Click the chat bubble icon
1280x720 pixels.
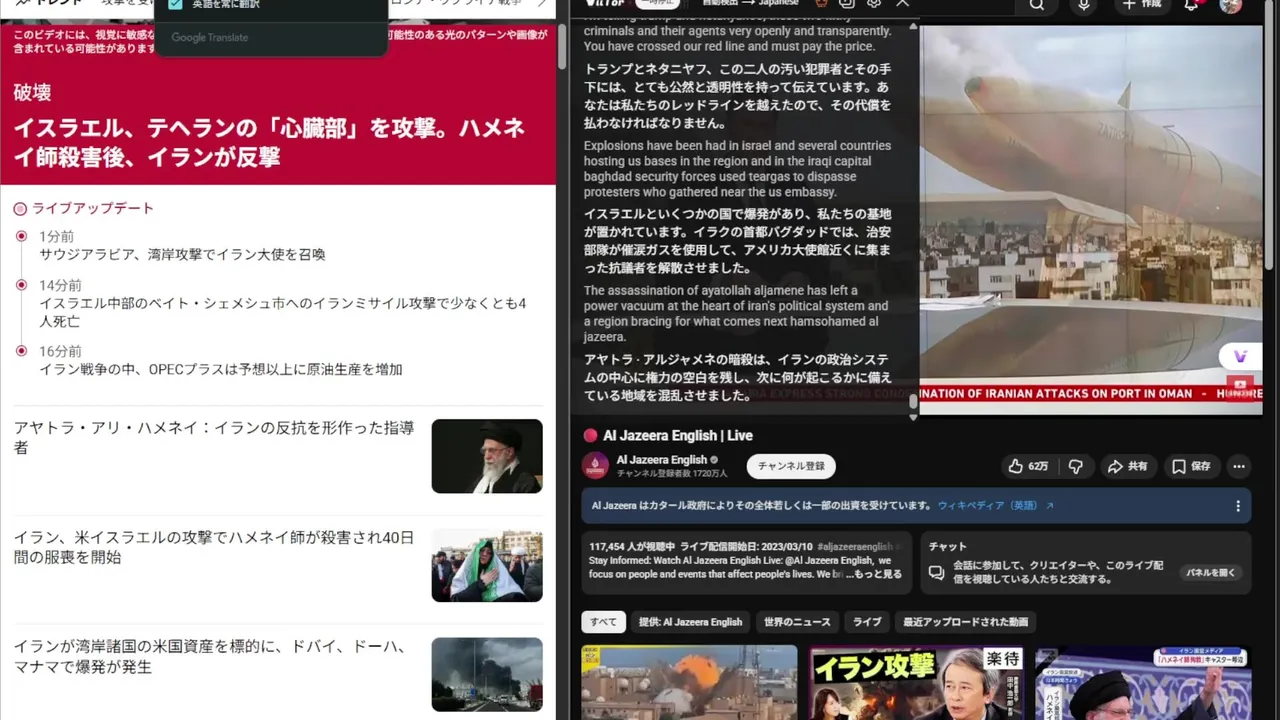[936, 573]
